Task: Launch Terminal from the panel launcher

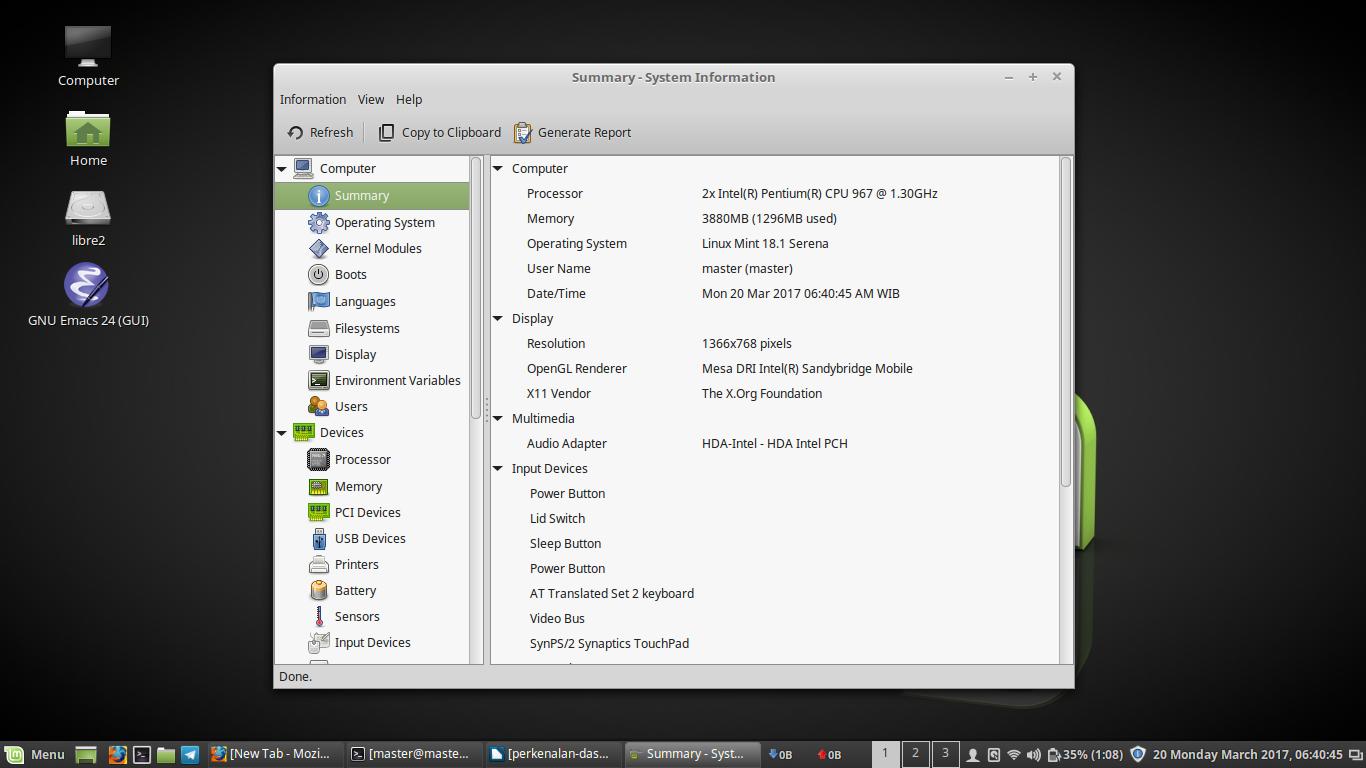Action: [x=142, y=754]
